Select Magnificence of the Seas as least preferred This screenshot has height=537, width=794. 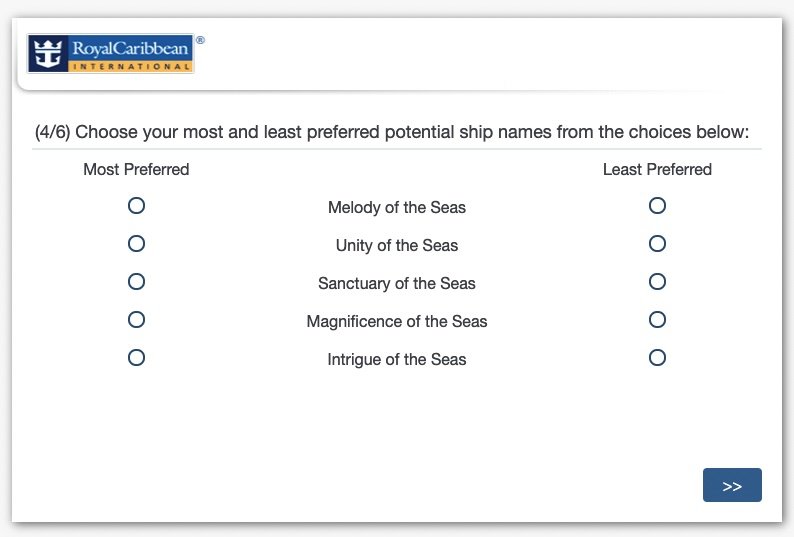click(x=657, y=320)
